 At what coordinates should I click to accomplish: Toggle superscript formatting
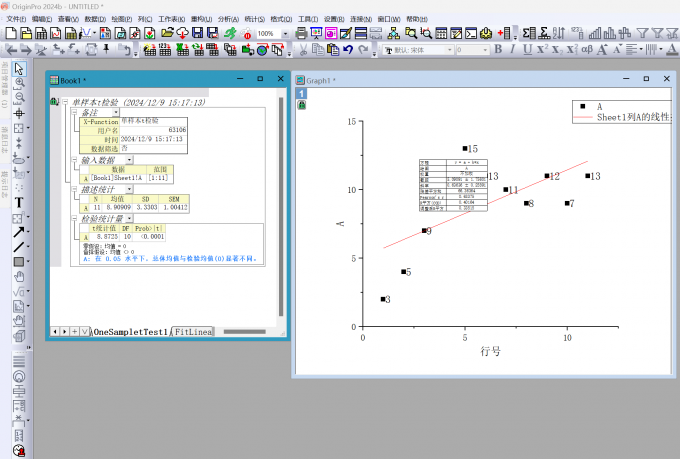542,49
